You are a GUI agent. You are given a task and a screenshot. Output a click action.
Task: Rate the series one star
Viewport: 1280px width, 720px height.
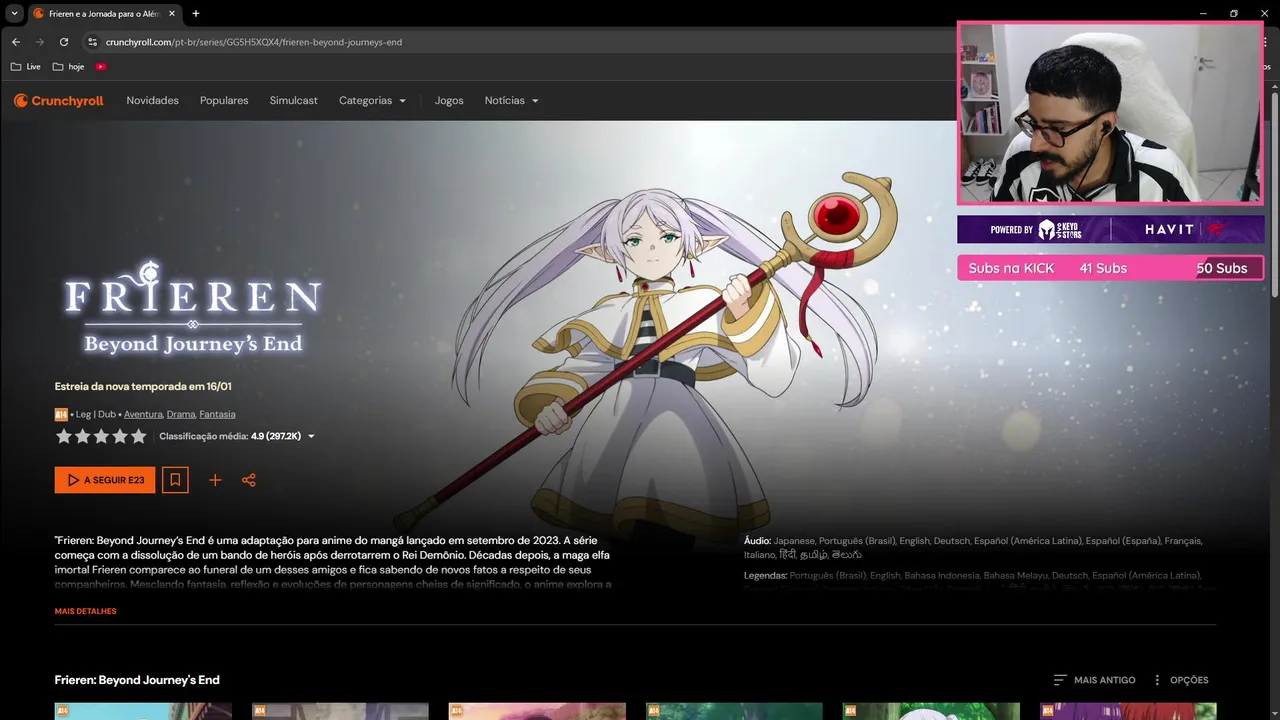click(64, 436)
